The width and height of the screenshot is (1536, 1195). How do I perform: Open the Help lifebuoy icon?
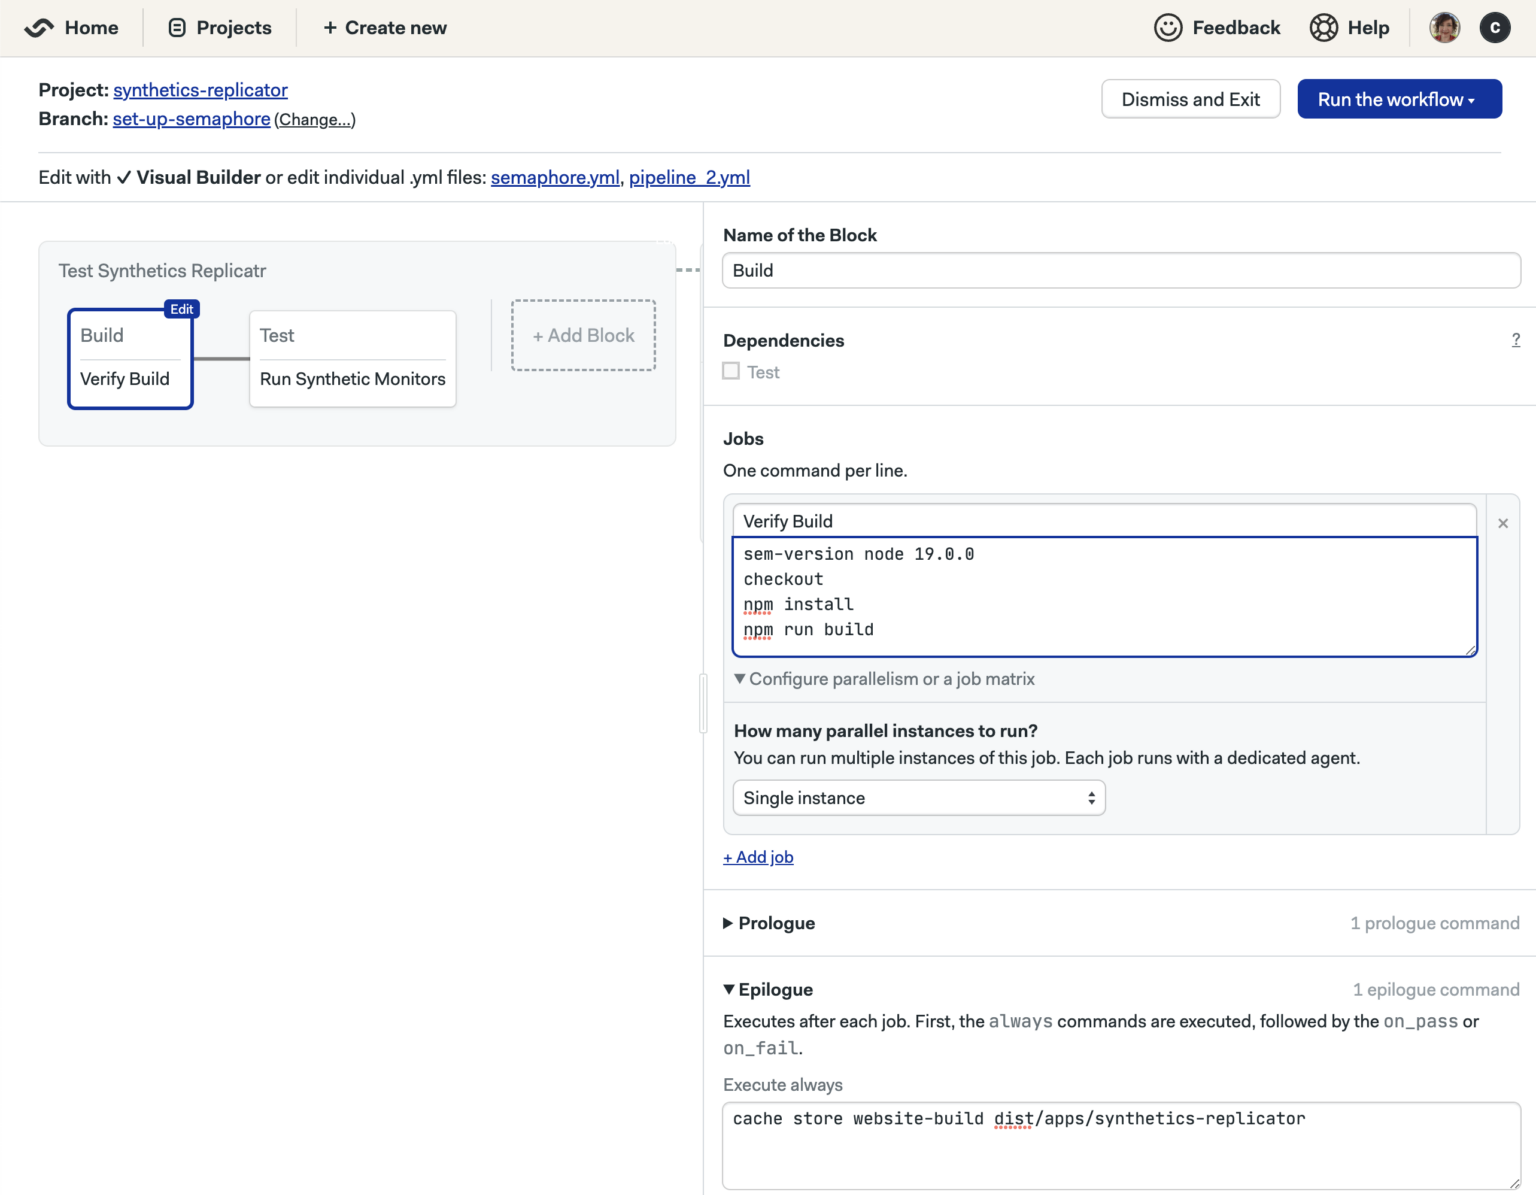tap(1322, 27)
